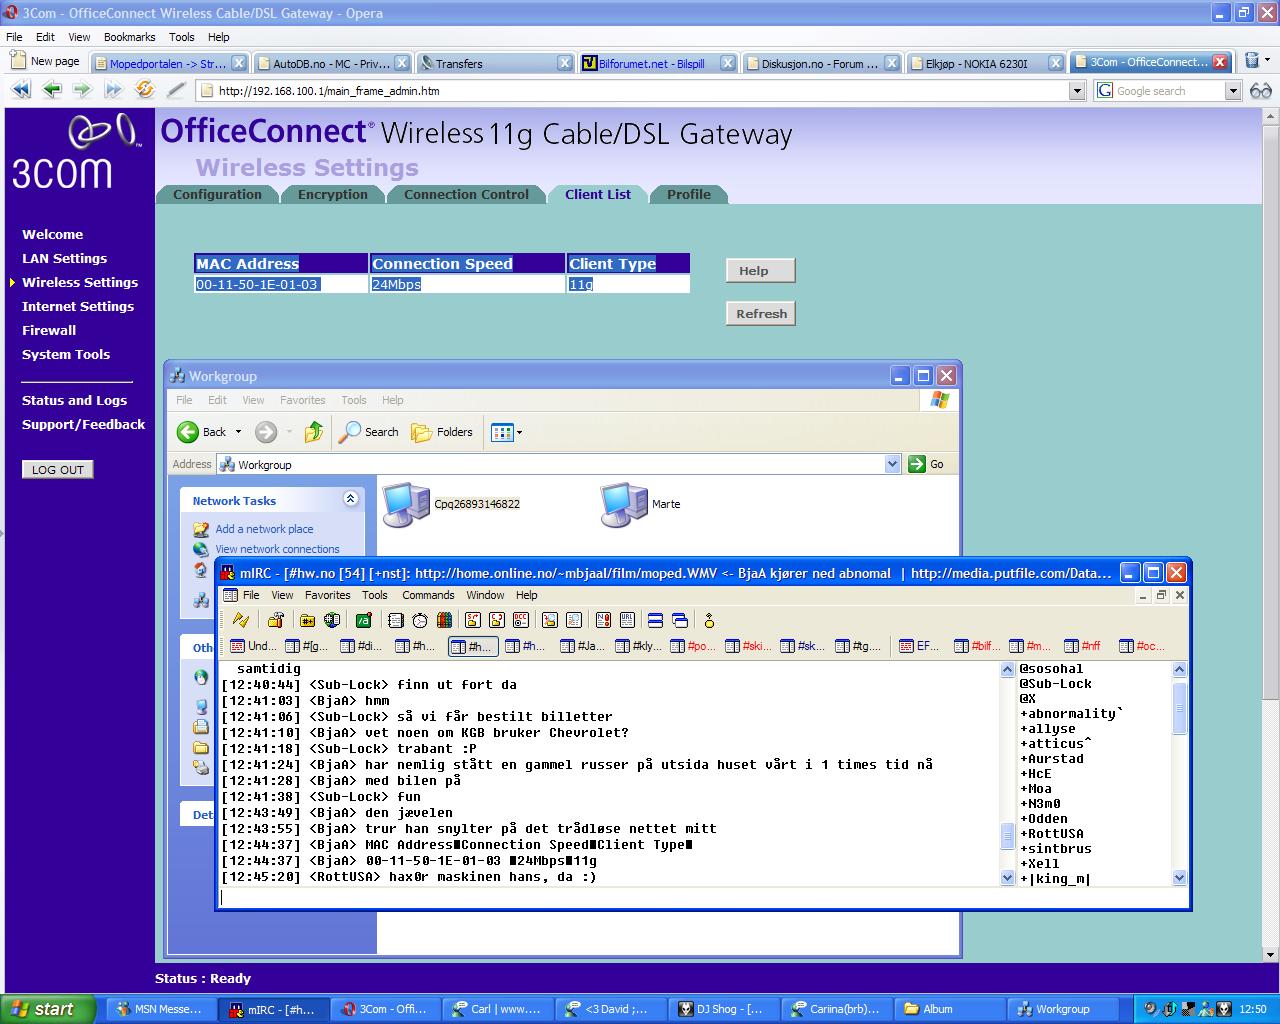
Task: Click Add a network place link
Action: point(264,529)
